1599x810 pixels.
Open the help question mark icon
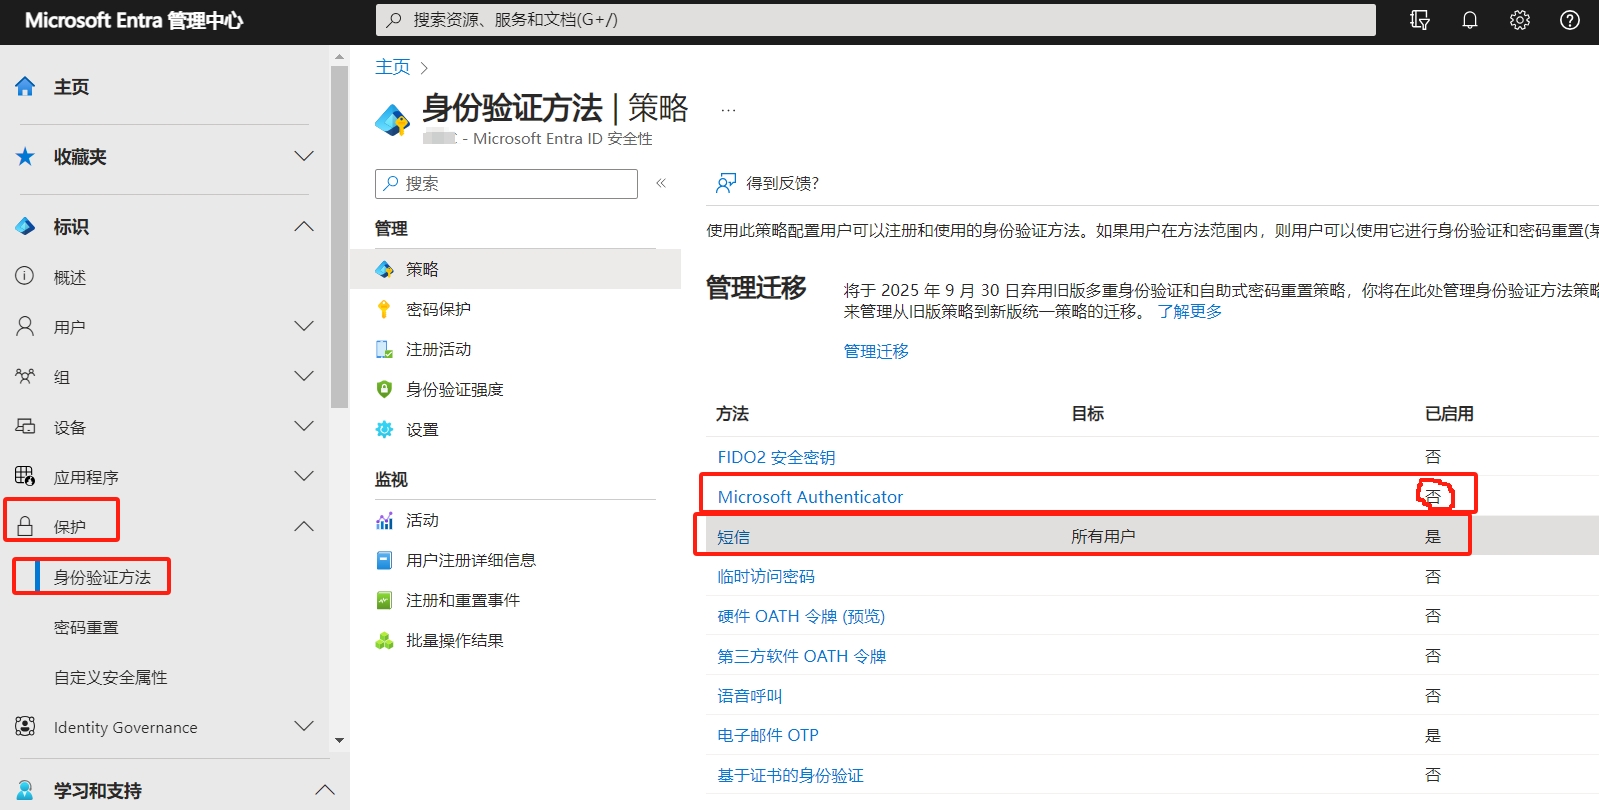click(1570, 20)
